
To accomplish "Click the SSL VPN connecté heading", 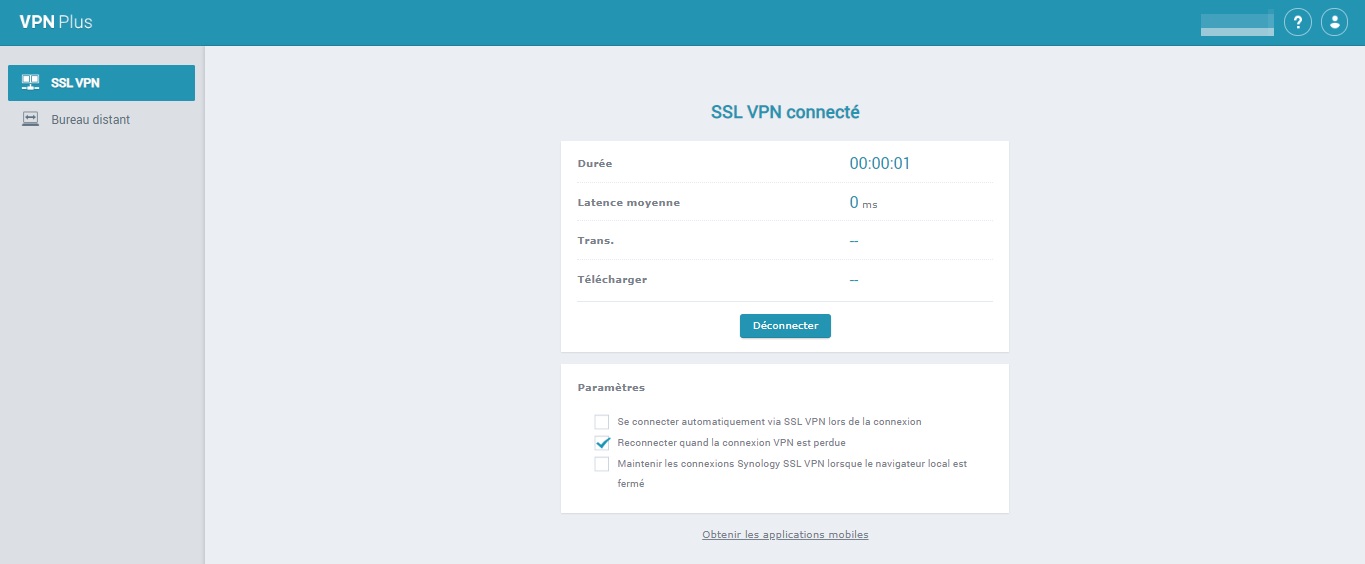I will pos(785,112).
